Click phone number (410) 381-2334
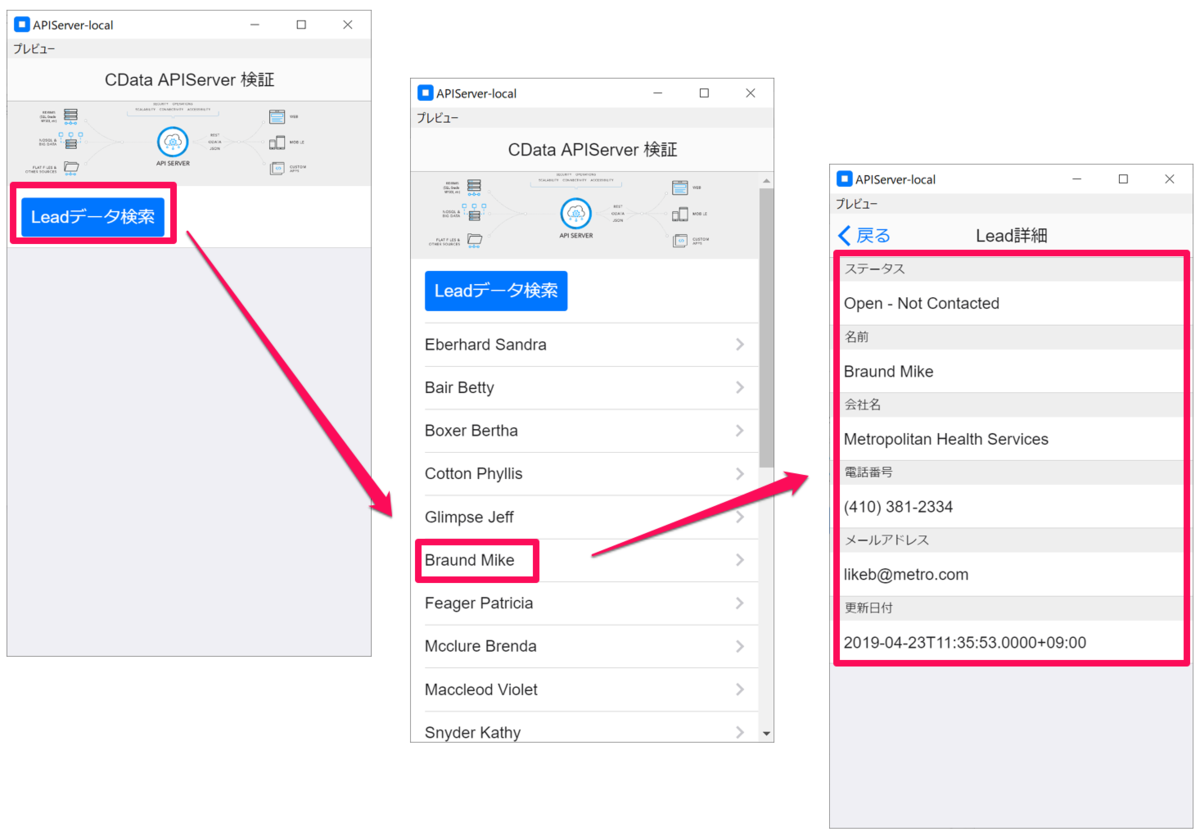 tap(898, 507)
